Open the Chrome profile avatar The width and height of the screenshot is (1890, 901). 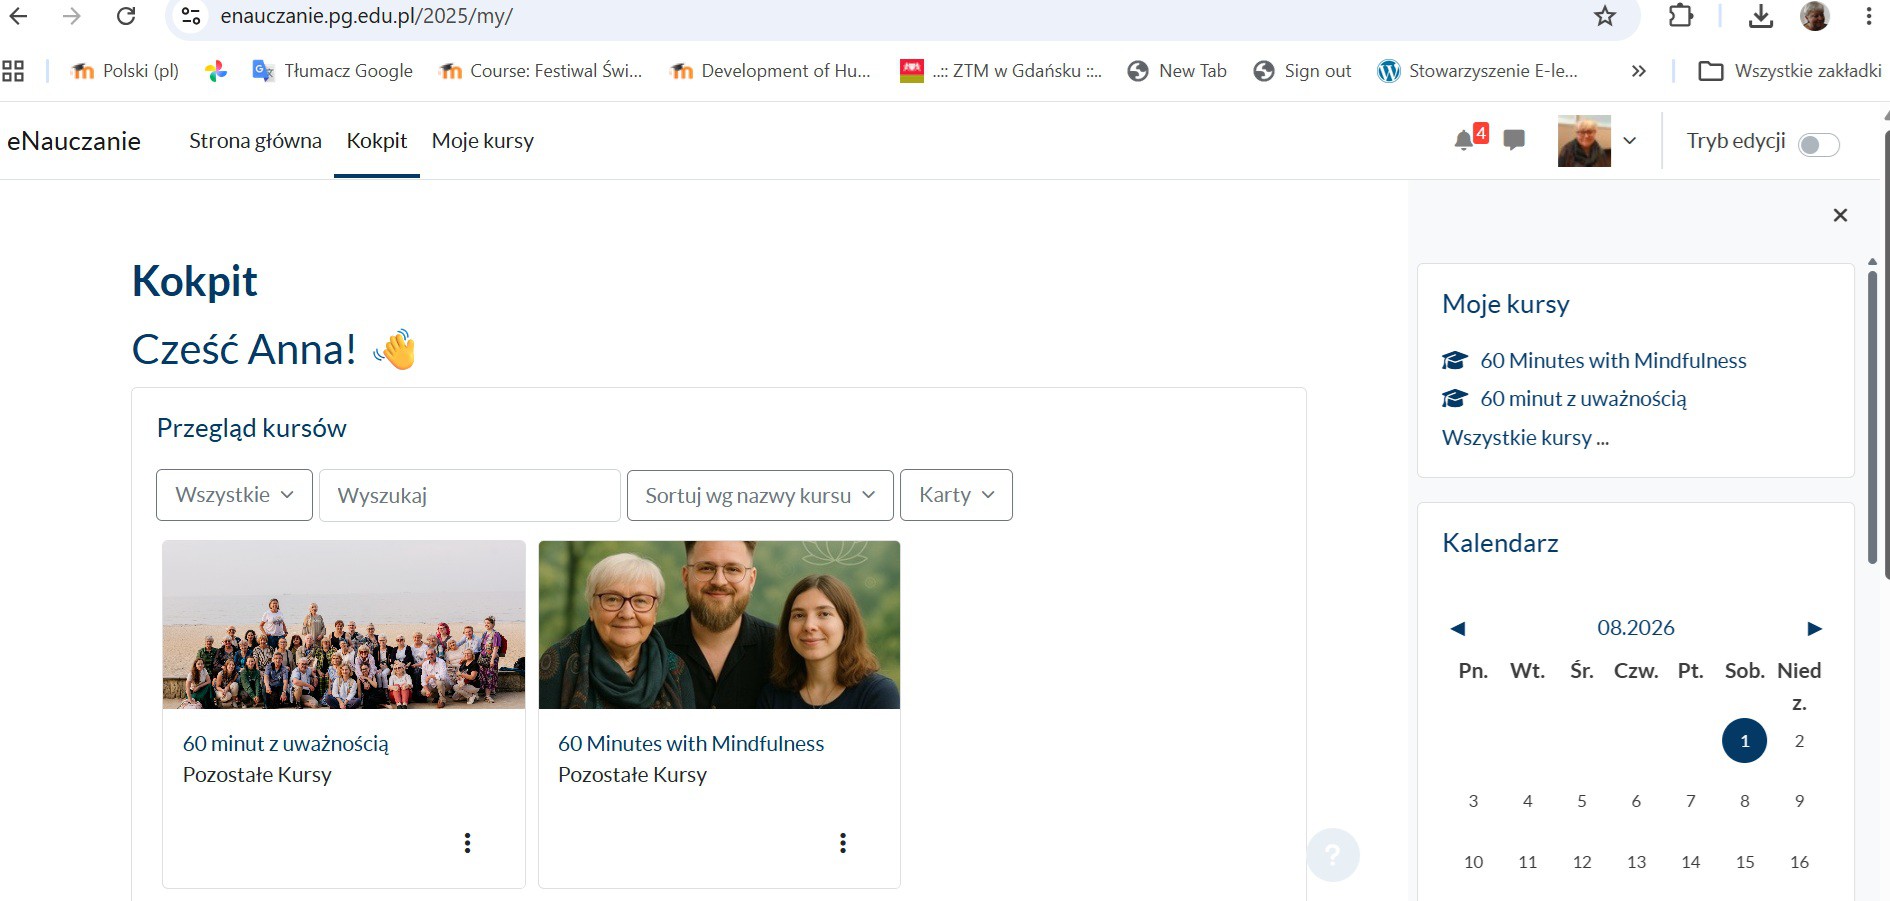point(1815,16)
